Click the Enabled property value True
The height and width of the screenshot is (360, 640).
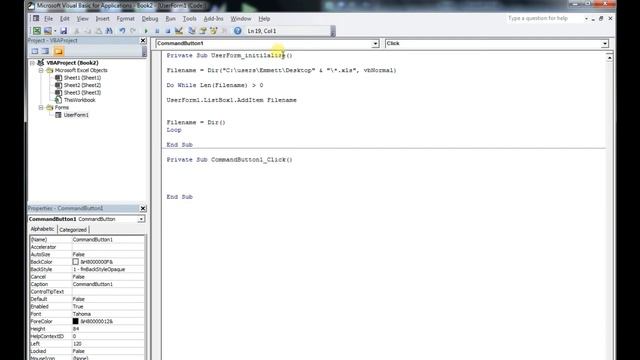tap(108, 307)
